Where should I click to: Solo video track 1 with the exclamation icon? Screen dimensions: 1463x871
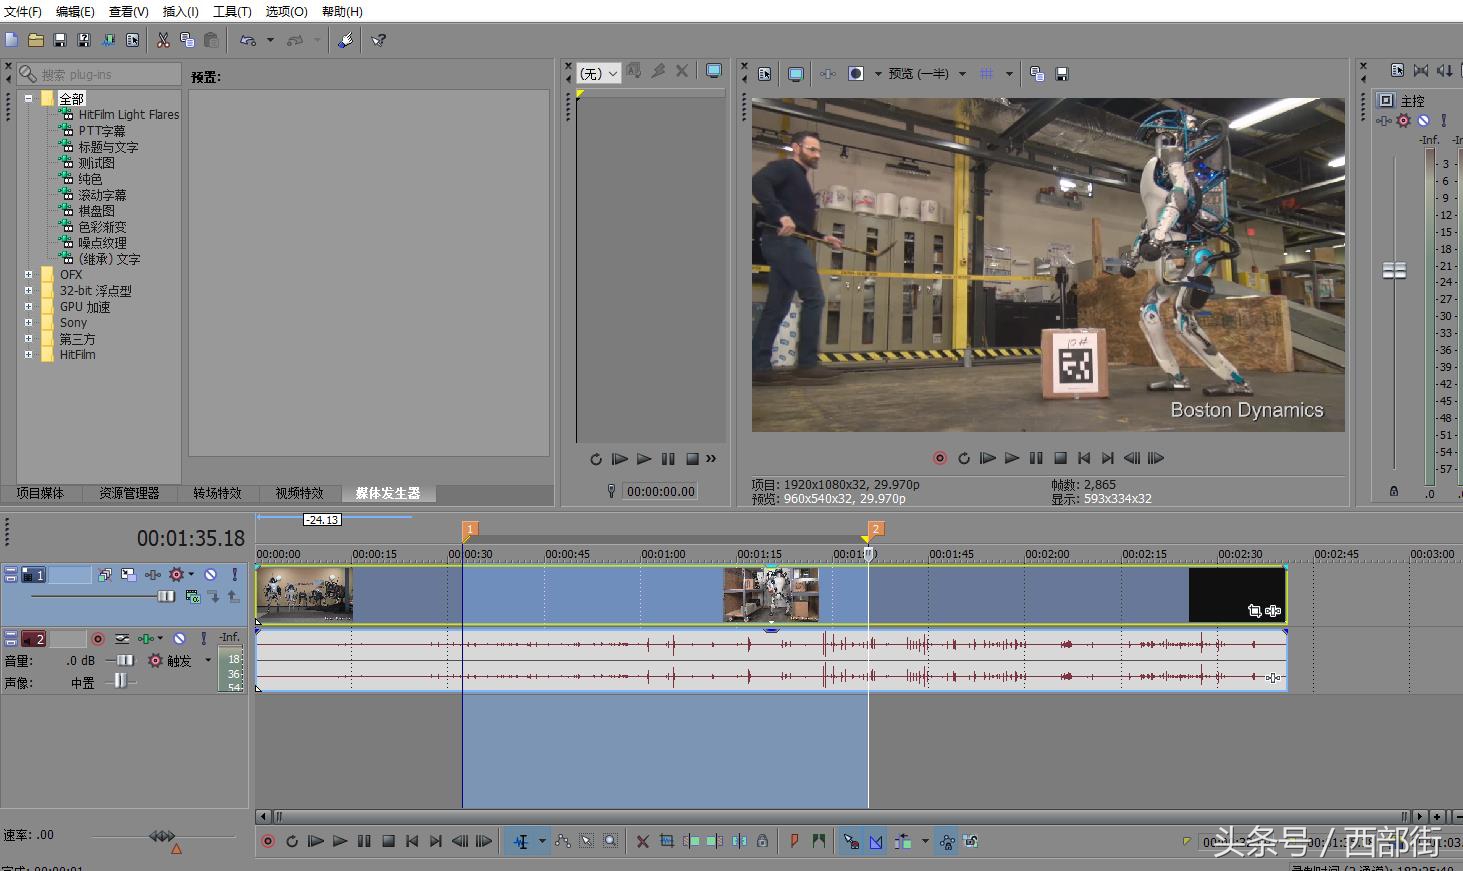point(234,575)
